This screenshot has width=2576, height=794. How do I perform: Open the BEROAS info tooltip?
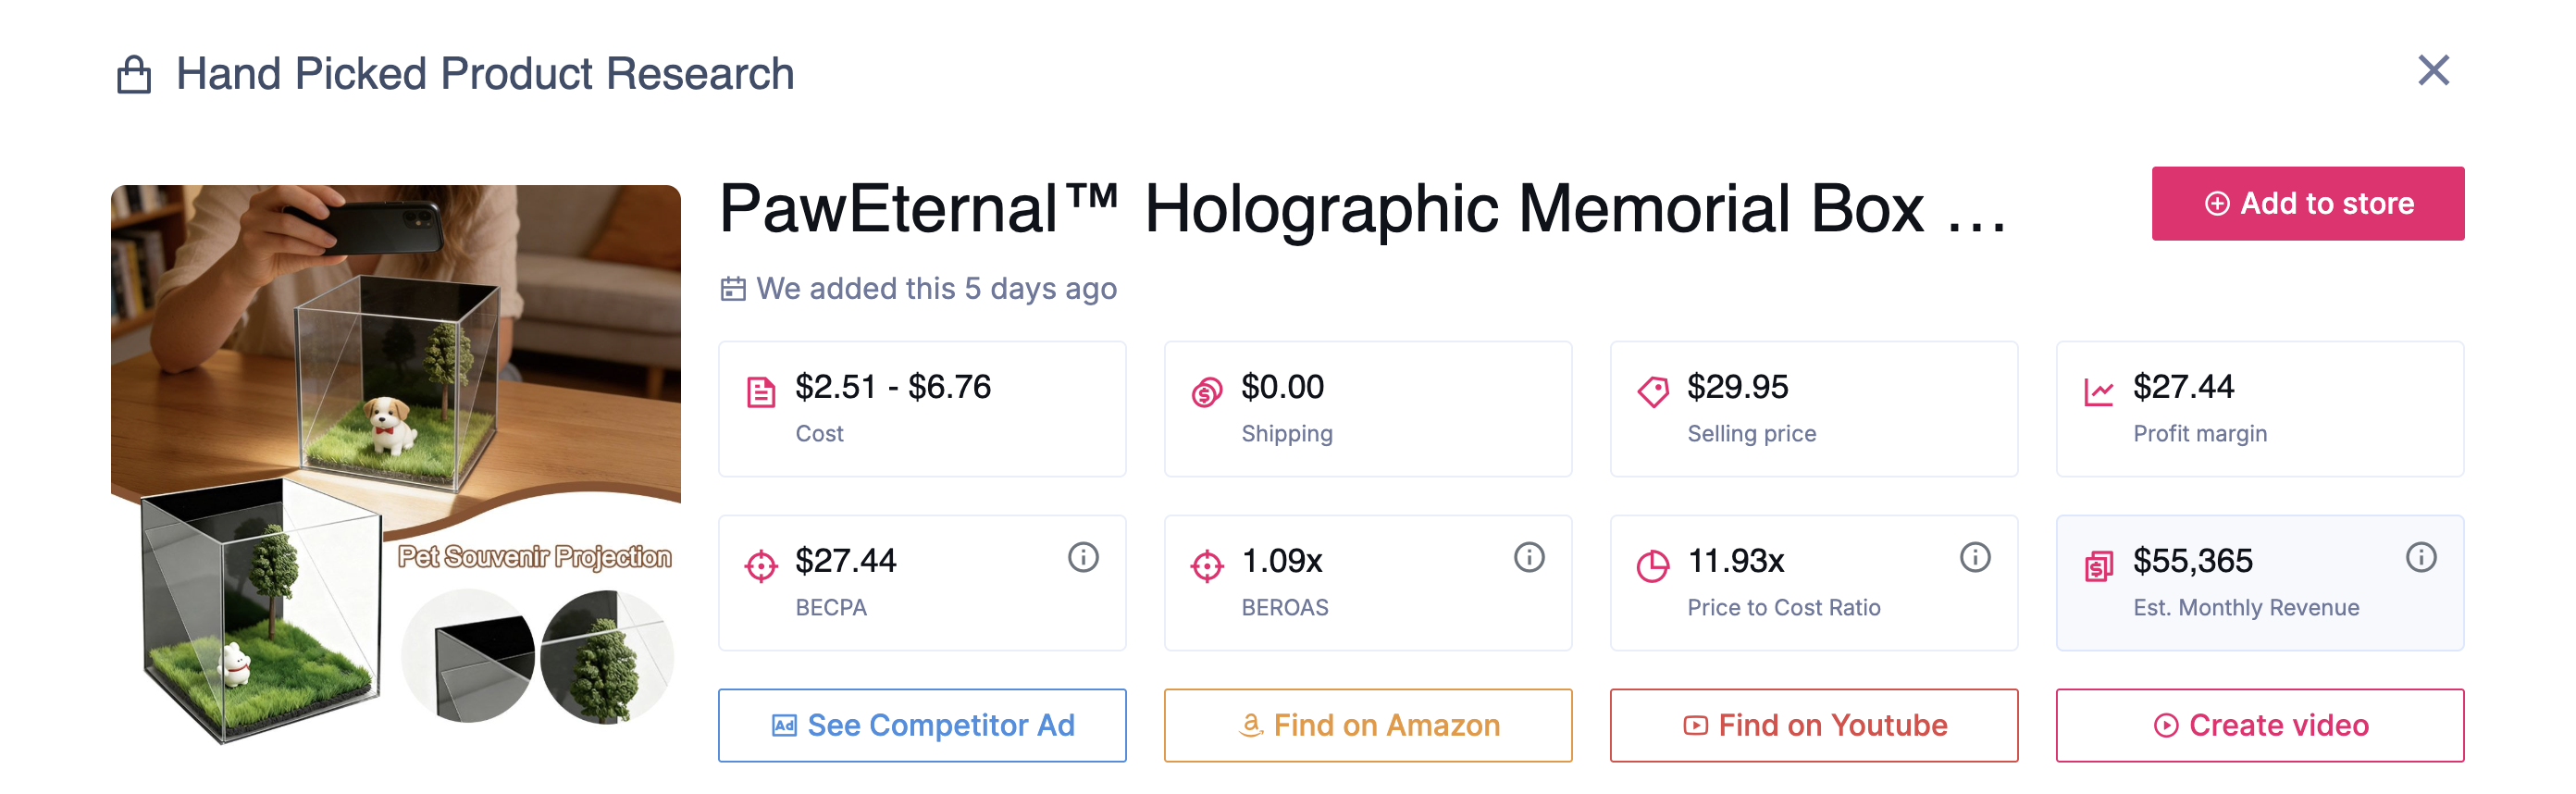(x=1531, y=558)
